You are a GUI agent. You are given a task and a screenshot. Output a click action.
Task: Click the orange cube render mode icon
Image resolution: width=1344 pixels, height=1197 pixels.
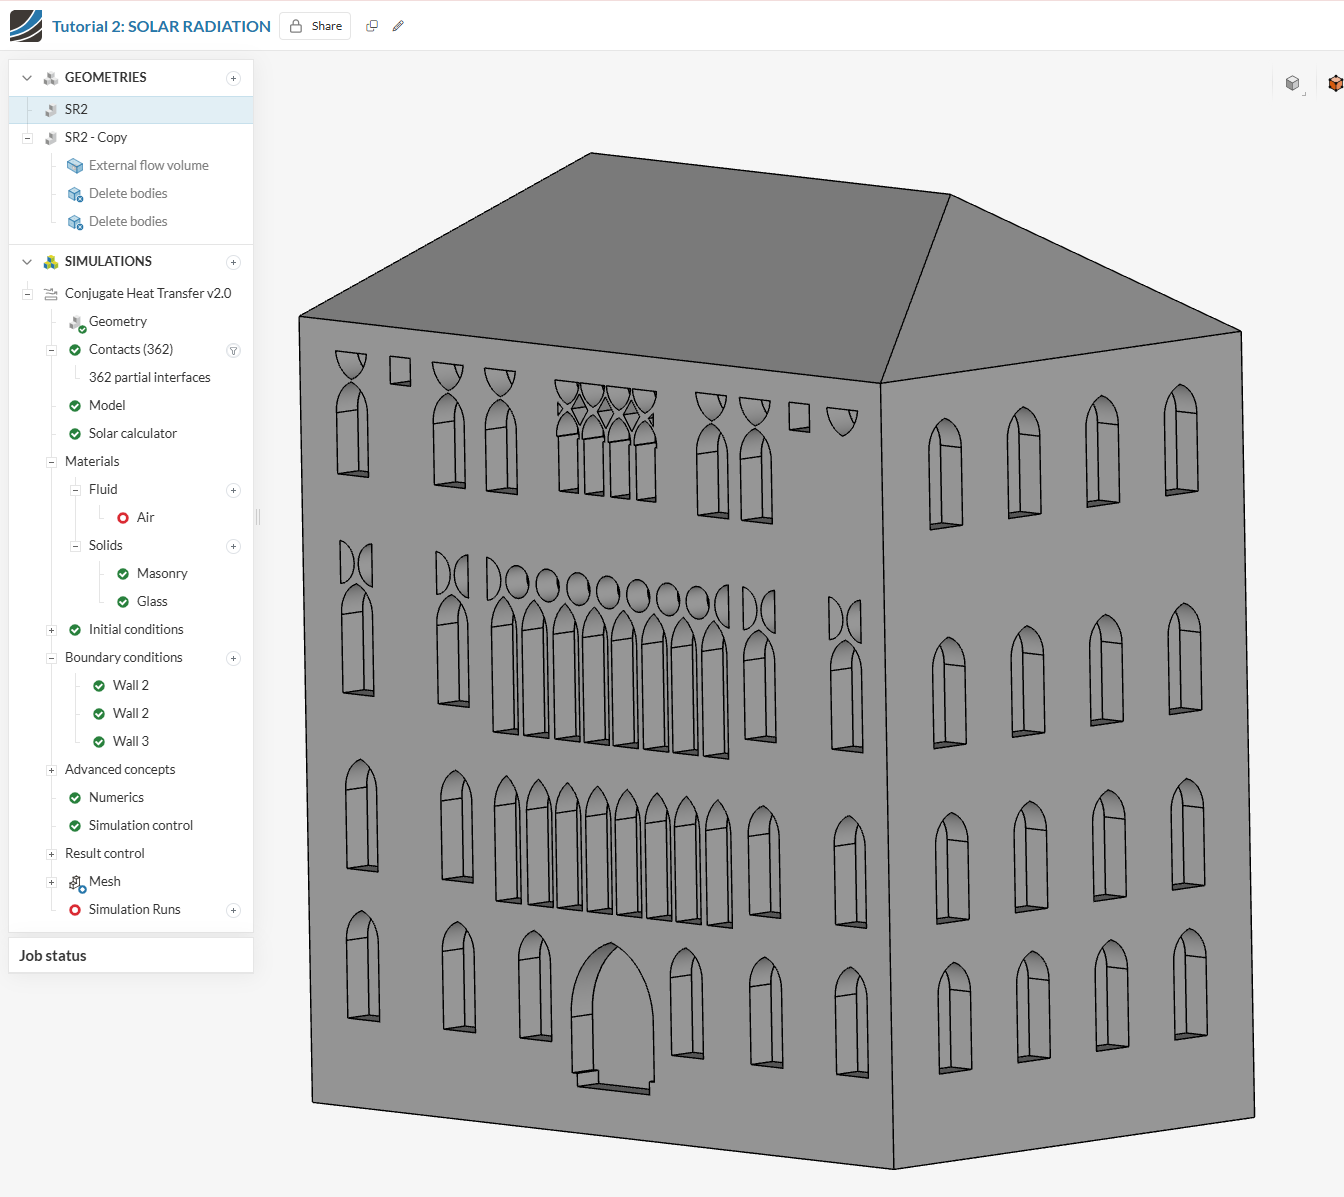coord(1335,84)
